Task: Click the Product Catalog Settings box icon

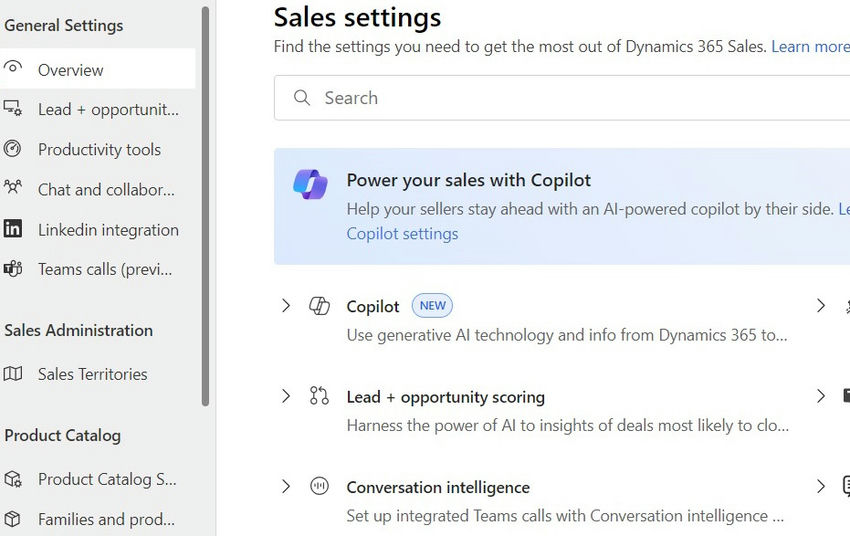Action: click(x=12, y=479)
